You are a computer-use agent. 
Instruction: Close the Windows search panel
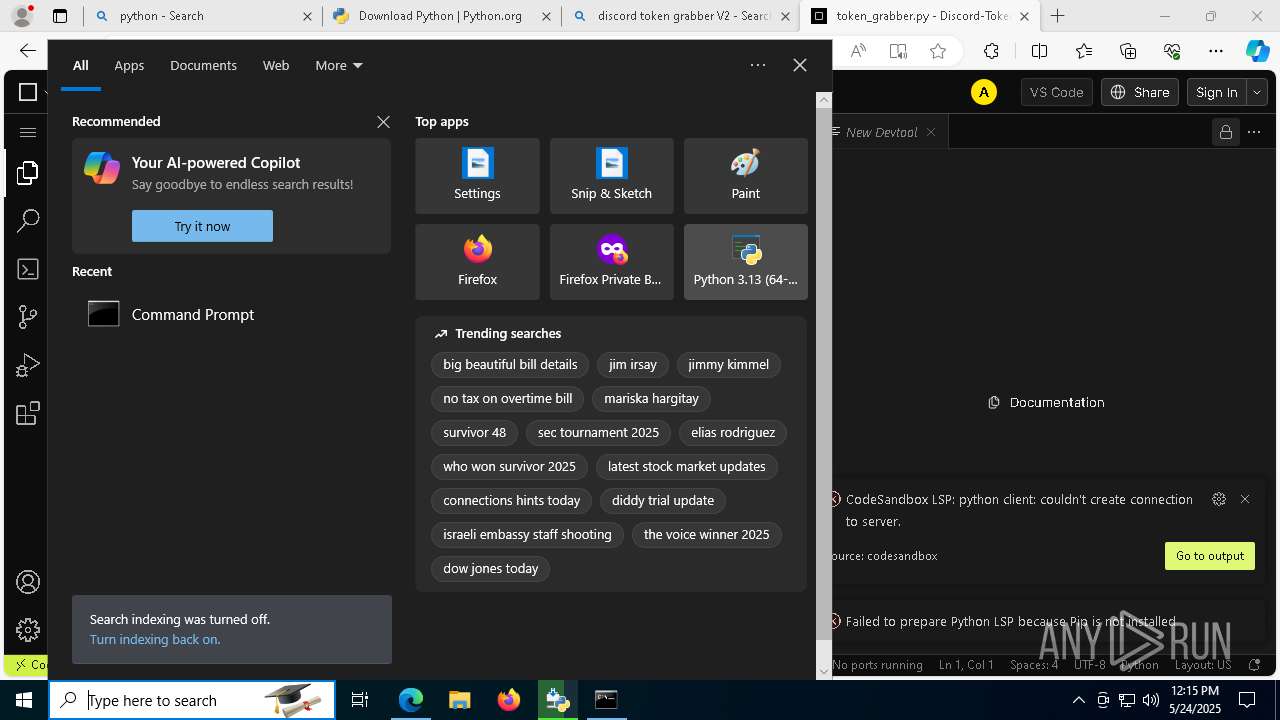[x=799, y=65]
